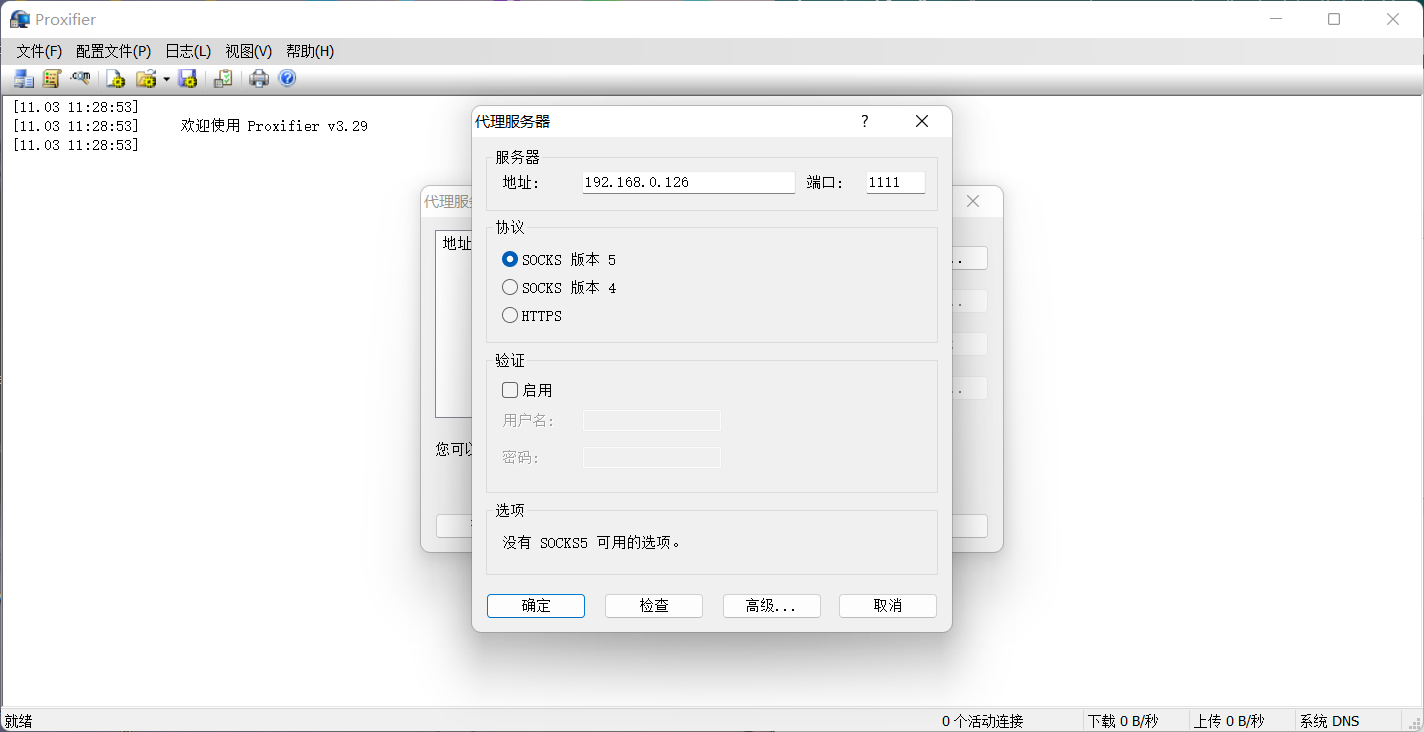
Task: Click the New Profile toolbar icon
Action: tap(116, 79)
